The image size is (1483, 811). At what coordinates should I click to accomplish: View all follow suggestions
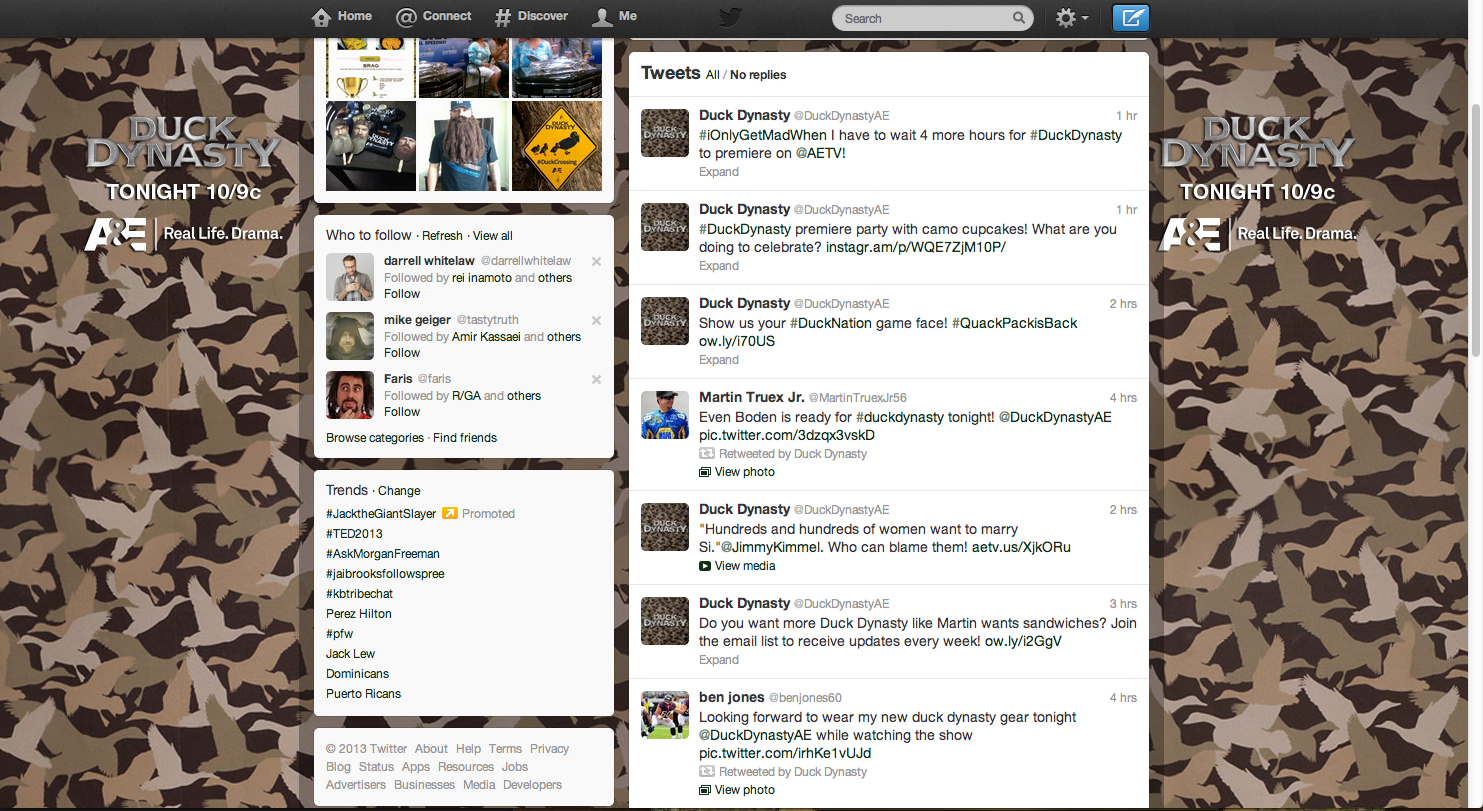pos(493,236)
